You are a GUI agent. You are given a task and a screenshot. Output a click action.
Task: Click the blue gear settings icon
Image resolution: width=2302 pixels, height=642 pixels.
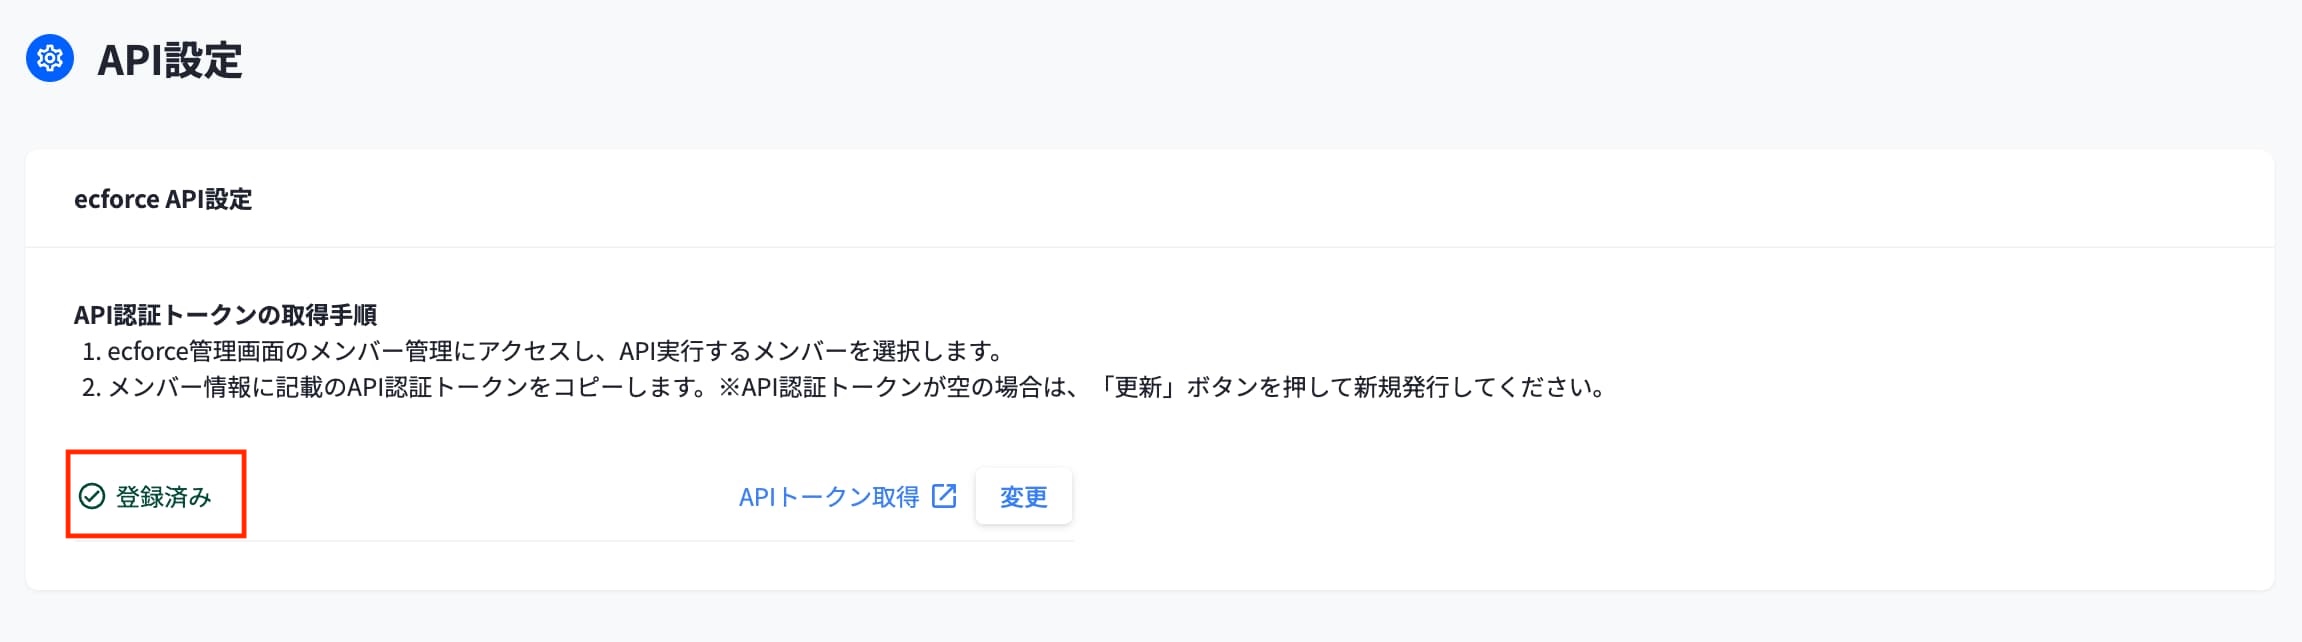pyautogui.click(x=50, y=59)
